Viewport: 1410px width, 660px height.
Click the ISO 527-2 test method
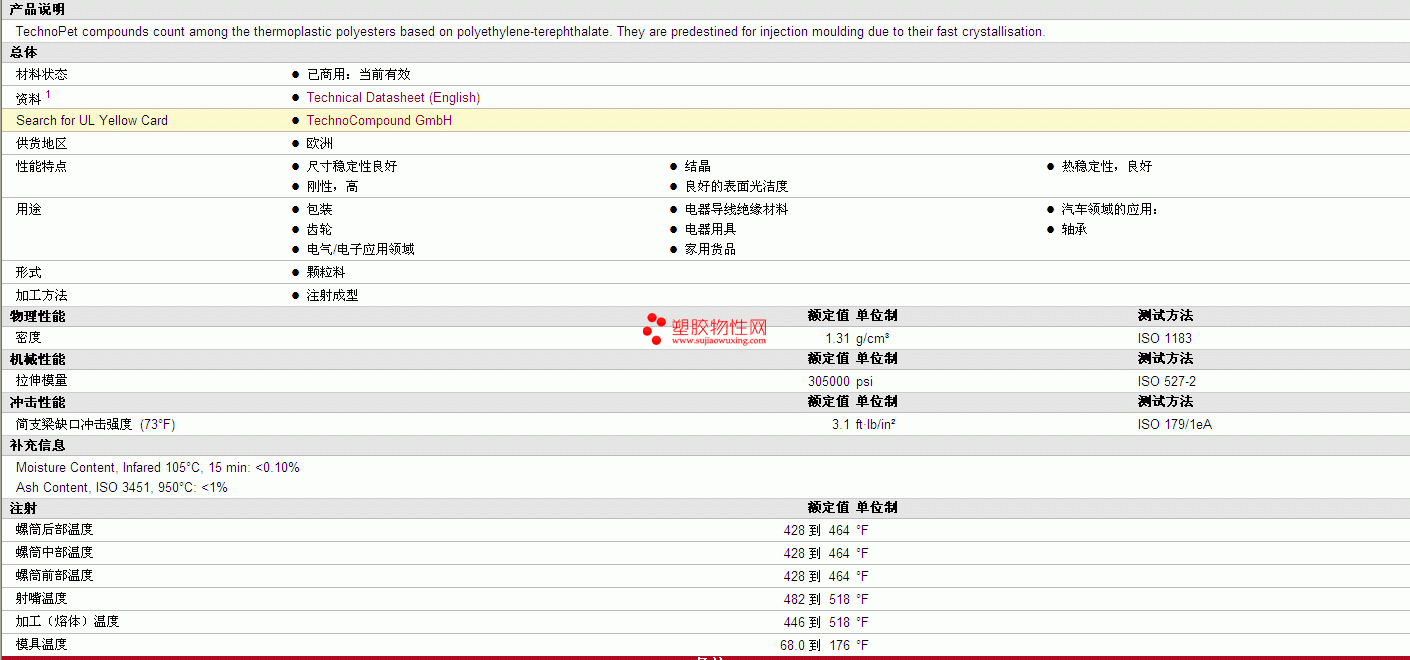[x=1167, y=382]
